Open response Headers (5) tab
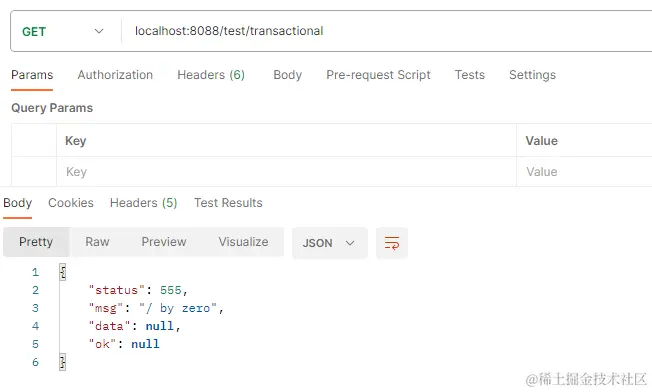The width and height of the screenshot is (652, 392). click(x=143, y=203)
